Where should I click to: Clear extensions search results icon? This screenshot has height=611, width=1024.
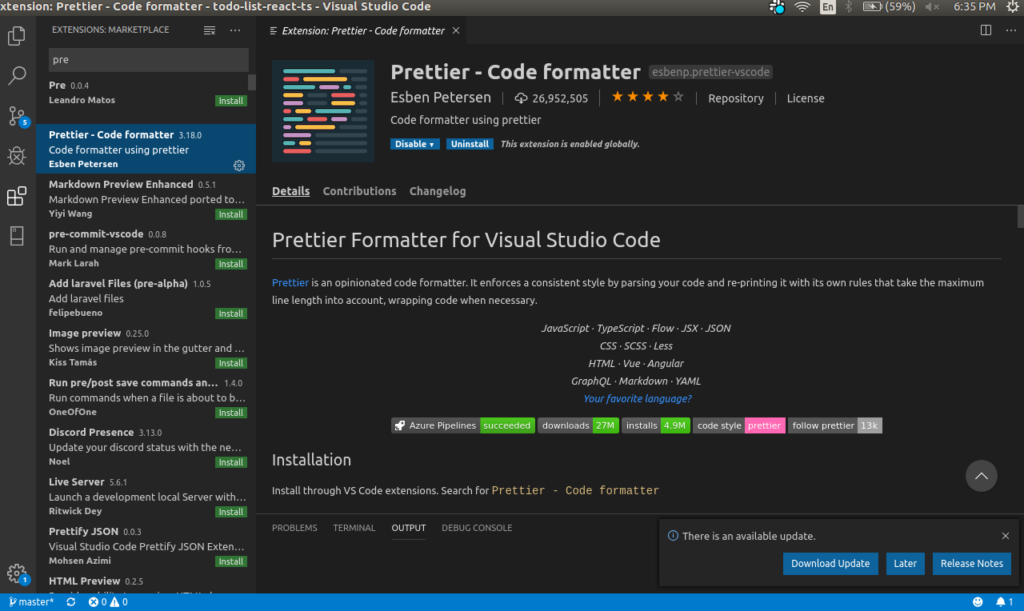[x=209, y=30]
